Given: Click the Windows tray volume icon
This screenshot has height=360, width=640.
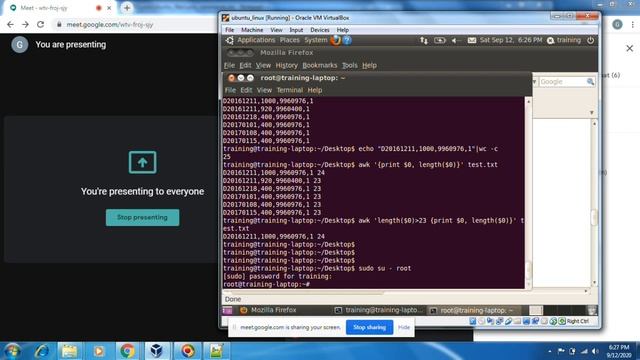Looking at the screenshot, I should tap(595, 351).
